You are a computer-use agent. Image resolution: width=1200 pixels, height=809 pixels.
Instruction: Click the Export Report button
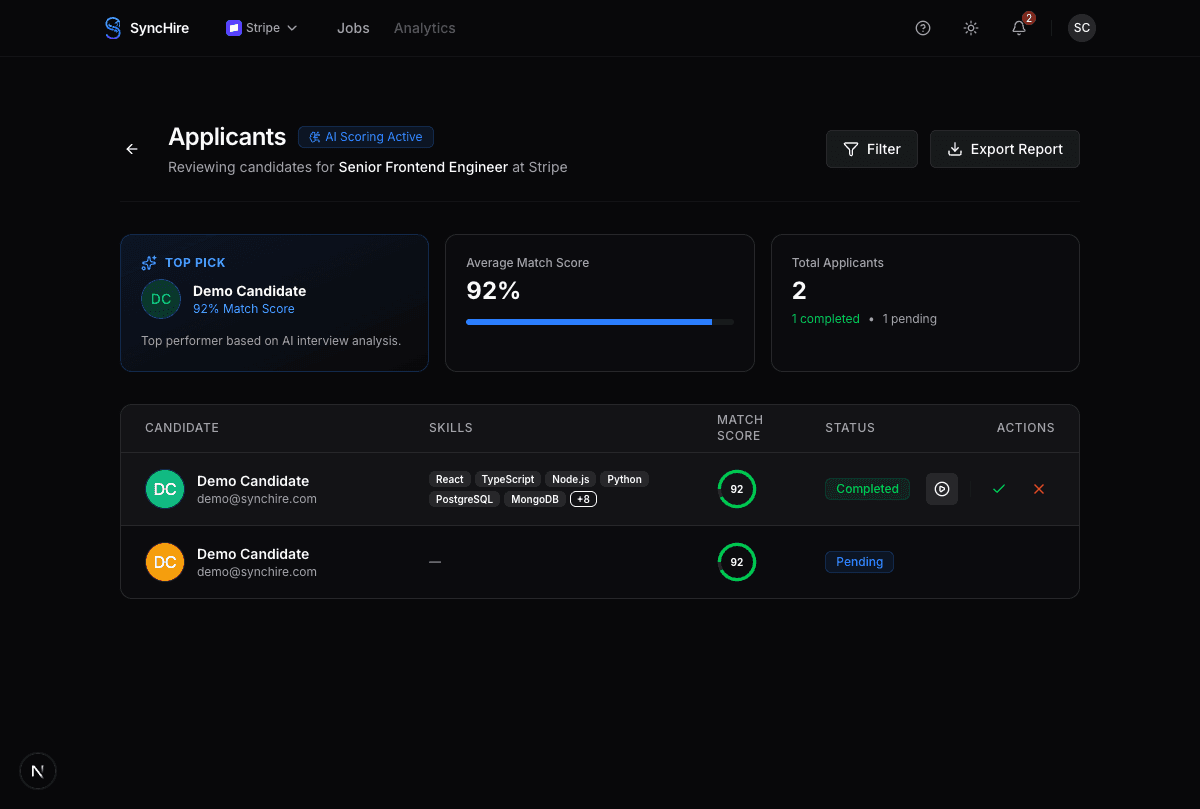click(x=1004, y=149)
